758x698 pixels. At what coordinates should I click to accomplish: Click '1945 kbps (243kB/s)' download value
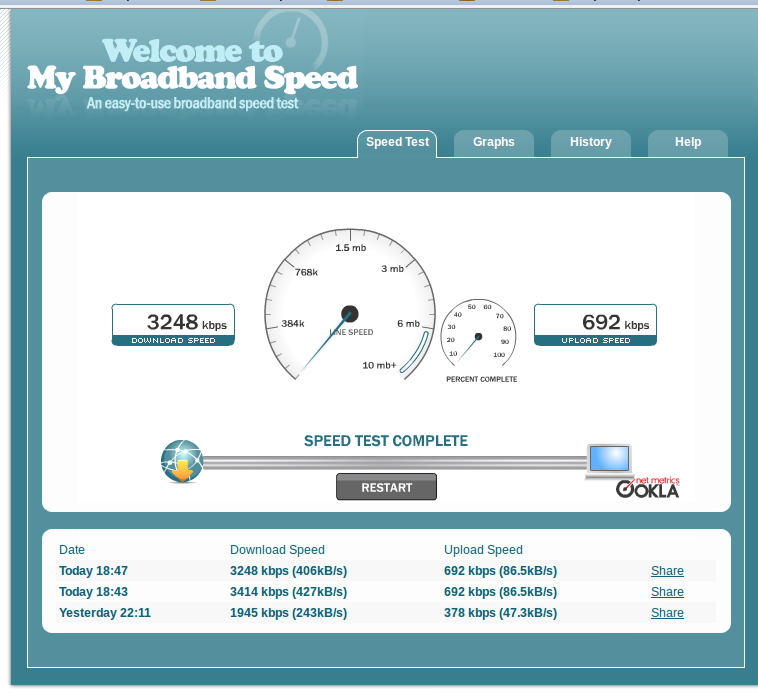(x=289, y=612)
